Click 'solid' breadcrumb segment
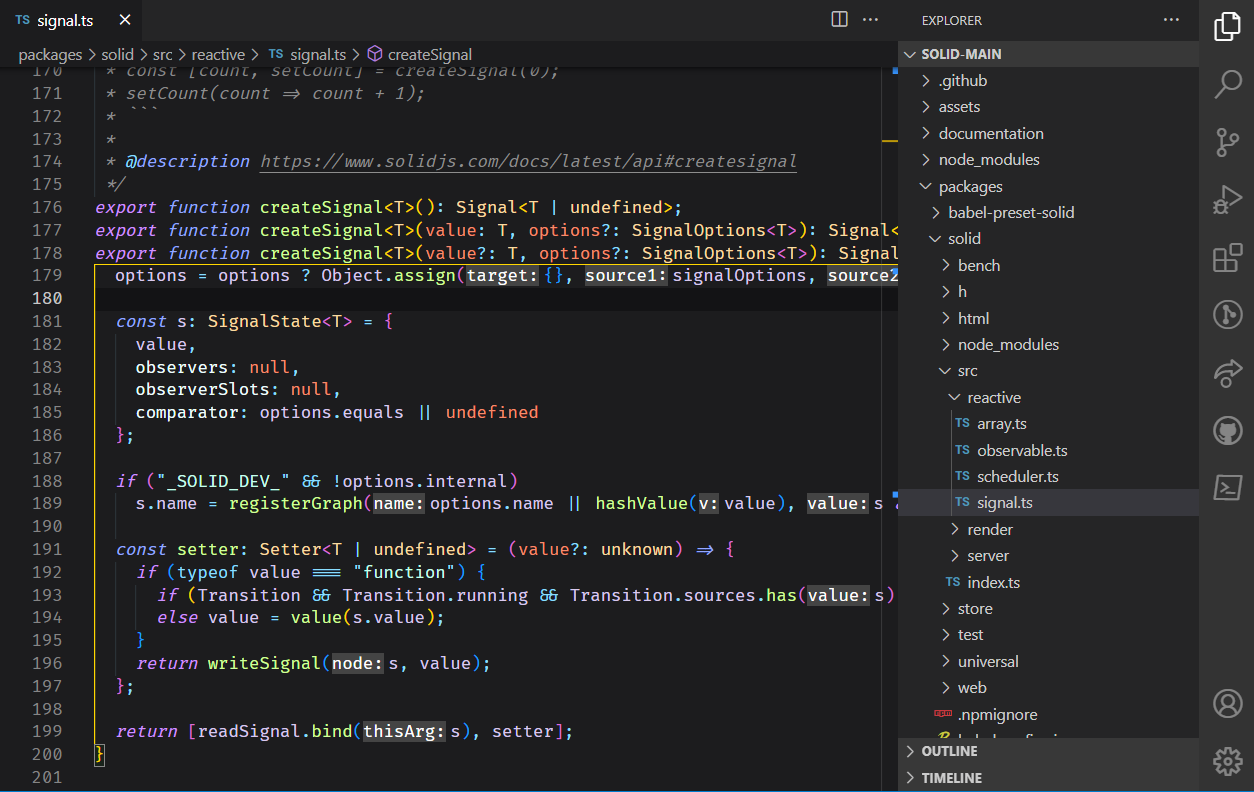 pyautogui.click(x=117, y=54)
